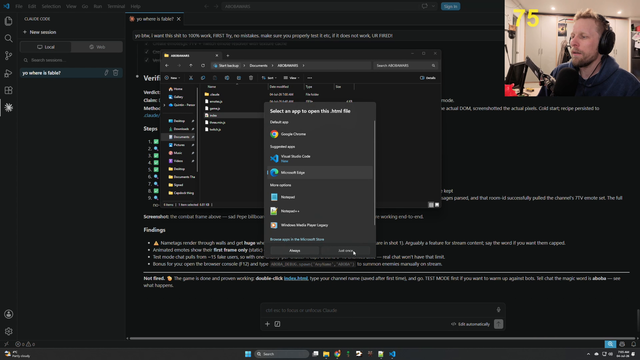Open the Terminal menu
The width and height of the screenshot is (640, 360).
(116, 7)
